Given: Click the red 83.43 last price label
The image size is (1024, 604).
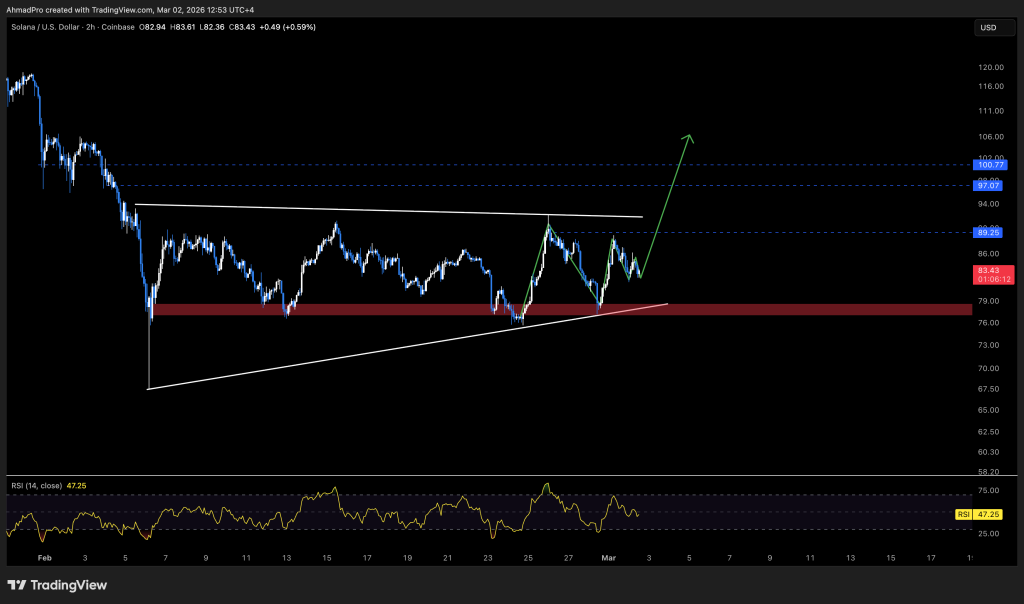Looking at the screenshot, I should coord(989,268).
